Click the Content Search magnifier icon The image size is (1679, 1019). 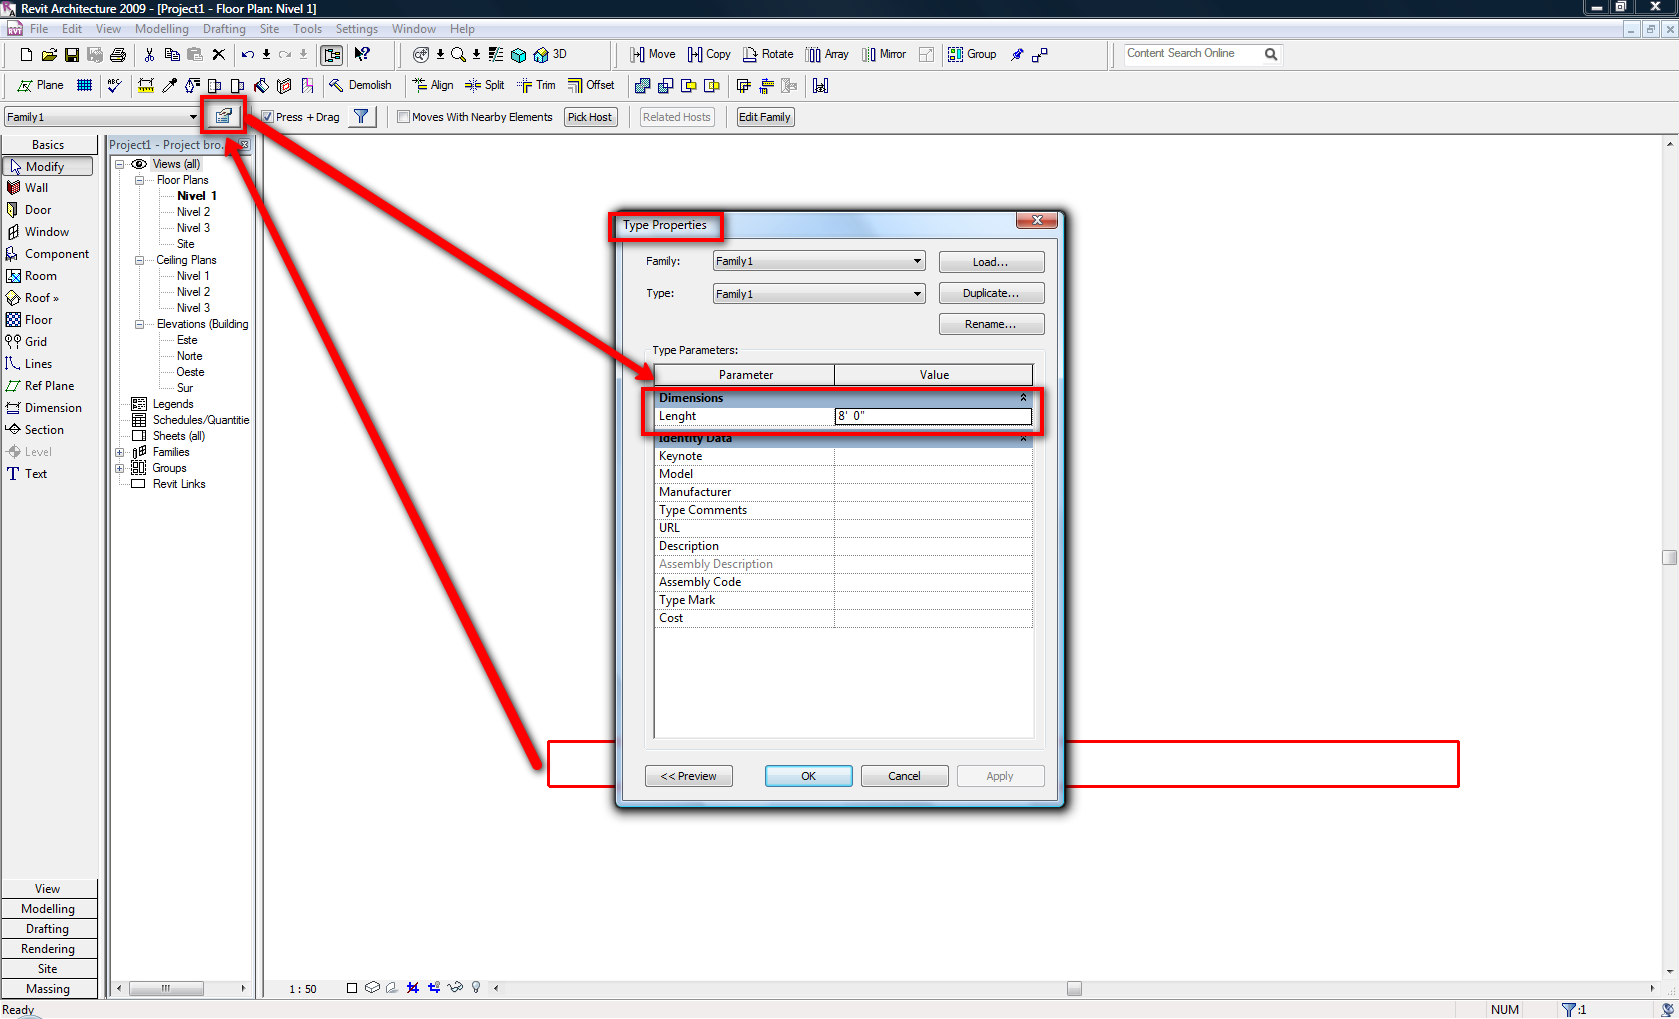click(x=1271, y=54)
